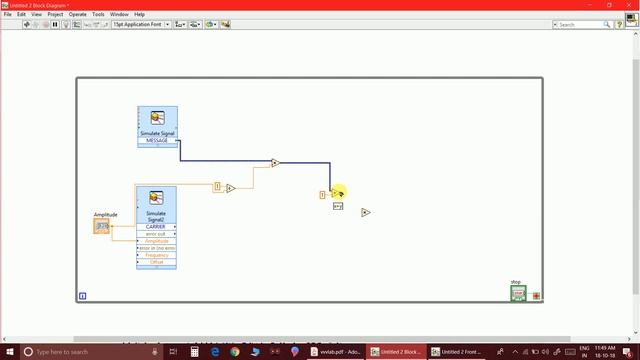Switch to Untitled 2 Front Panel taskbar window
The height and width of the screenshot is (360, 640).
(x=456, y=352)
